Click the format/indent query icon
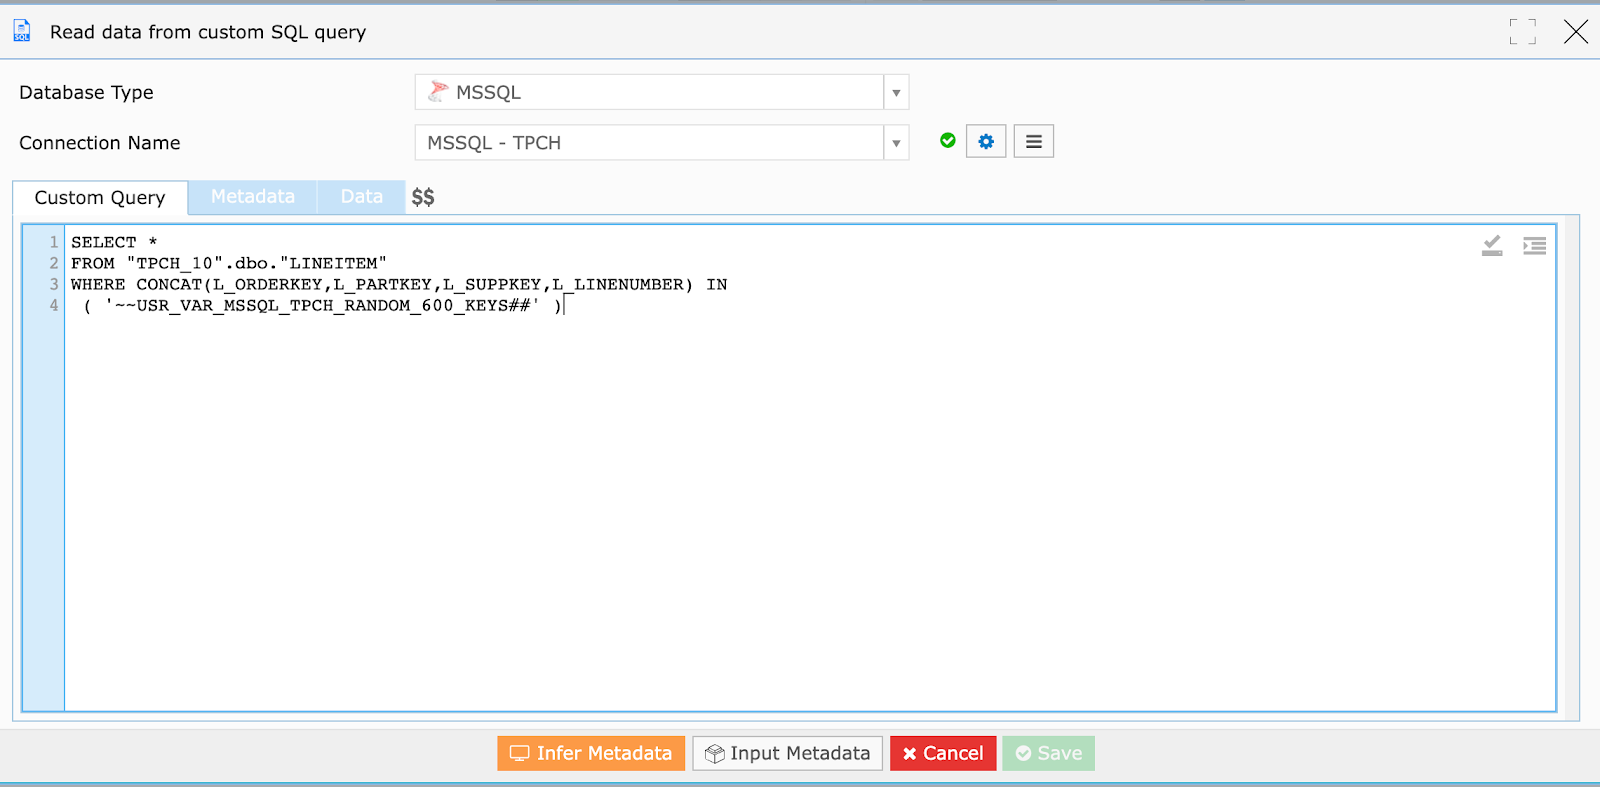 tap(1534, 245)
